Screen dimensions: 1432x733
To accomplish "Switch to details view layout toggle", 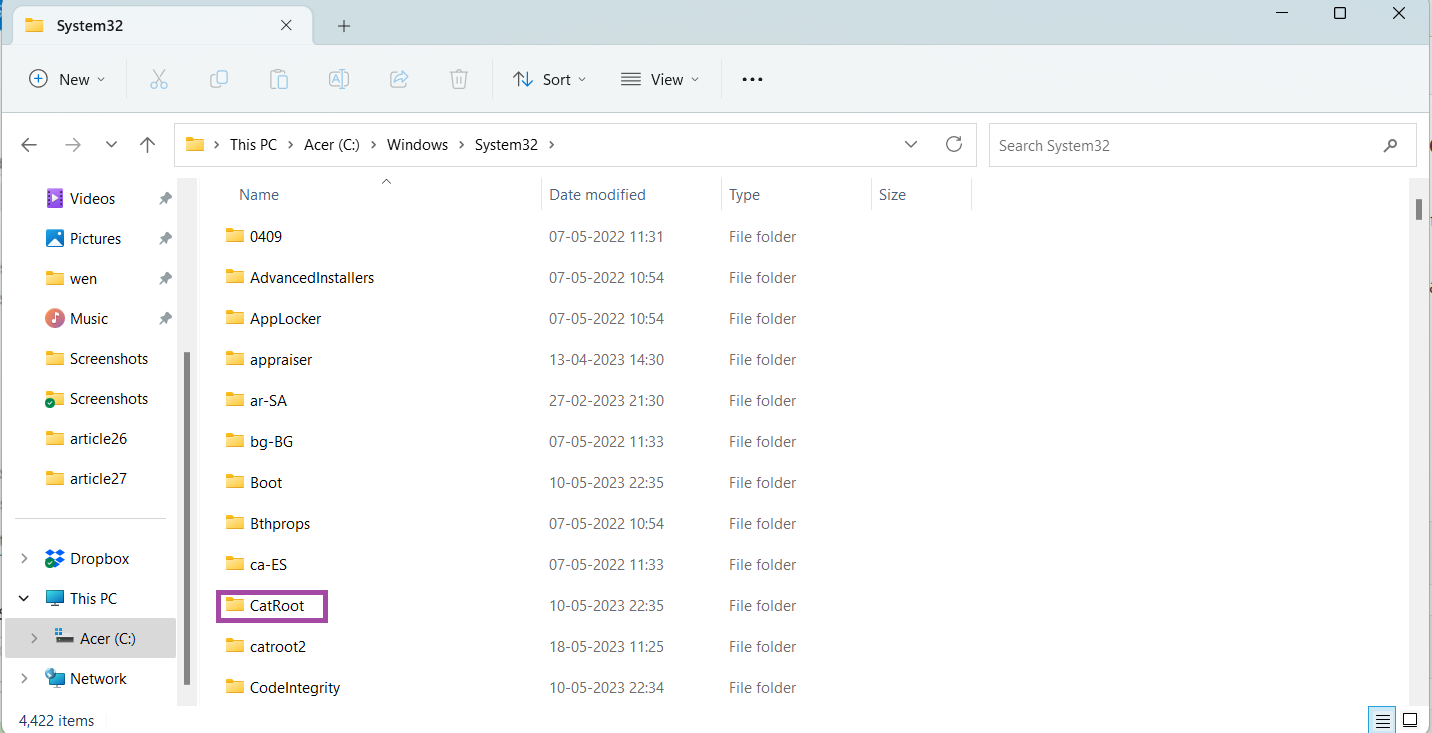I will tap(1382, 720).
